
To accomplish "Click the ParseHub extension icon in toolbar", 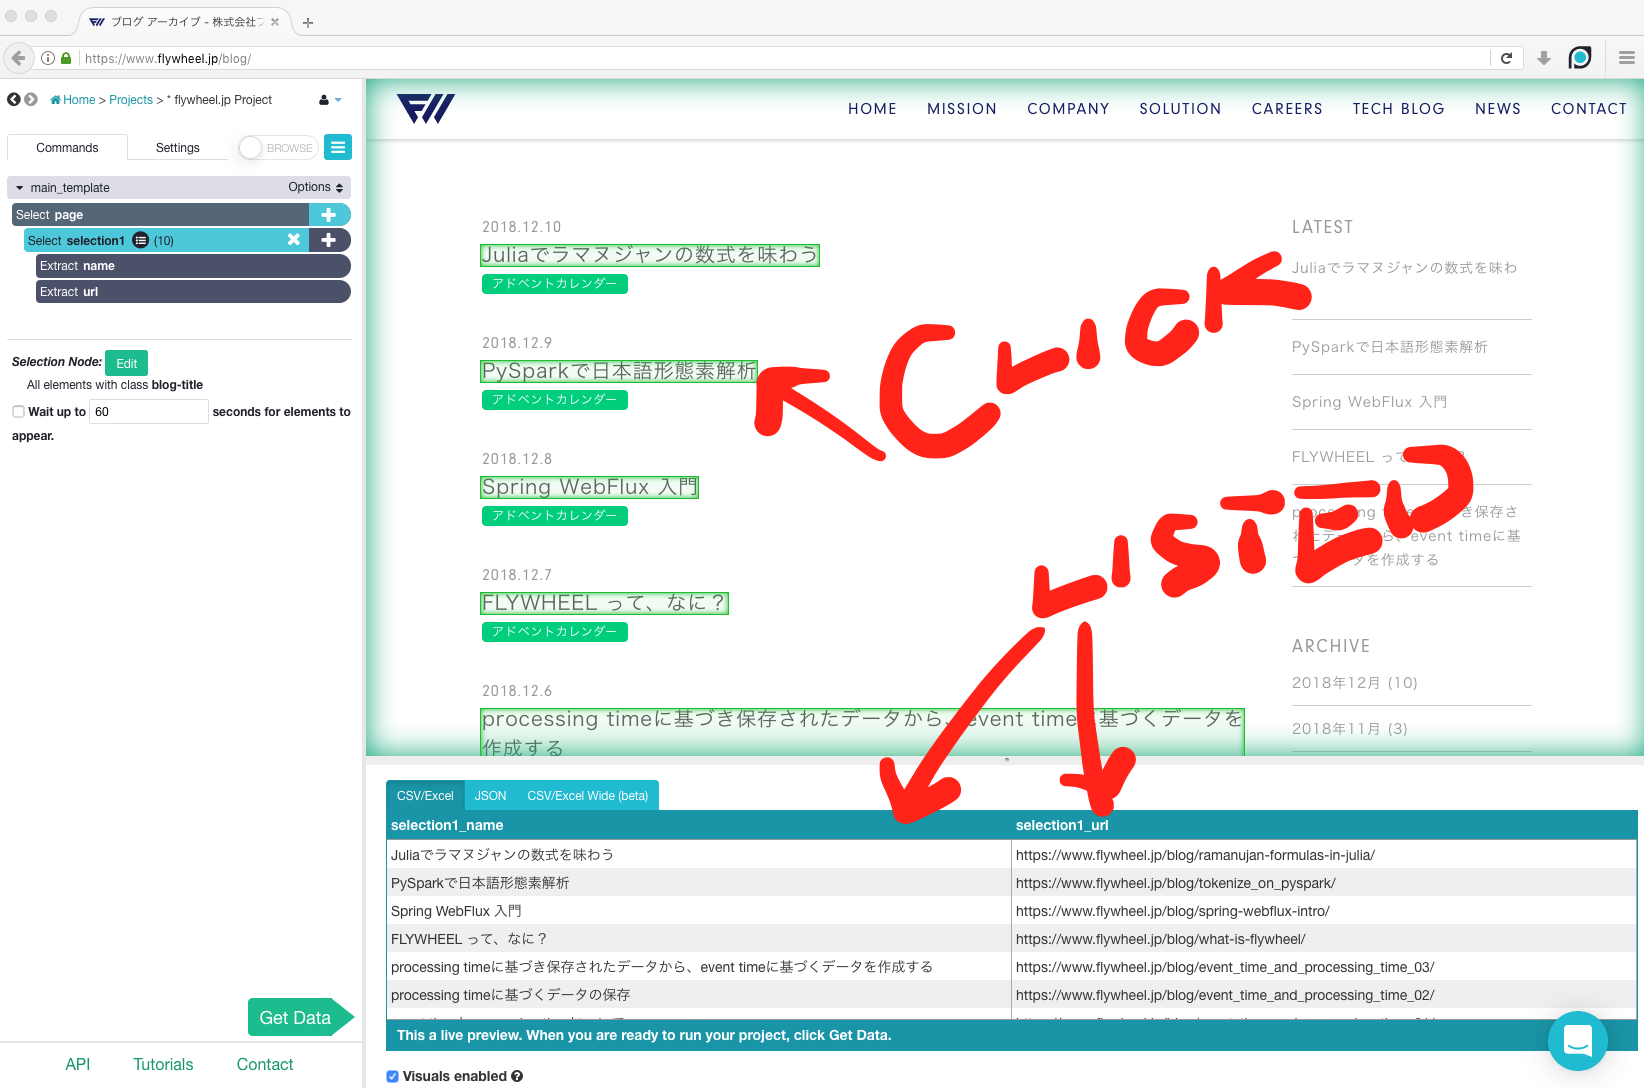I will tap(1580, 58).
